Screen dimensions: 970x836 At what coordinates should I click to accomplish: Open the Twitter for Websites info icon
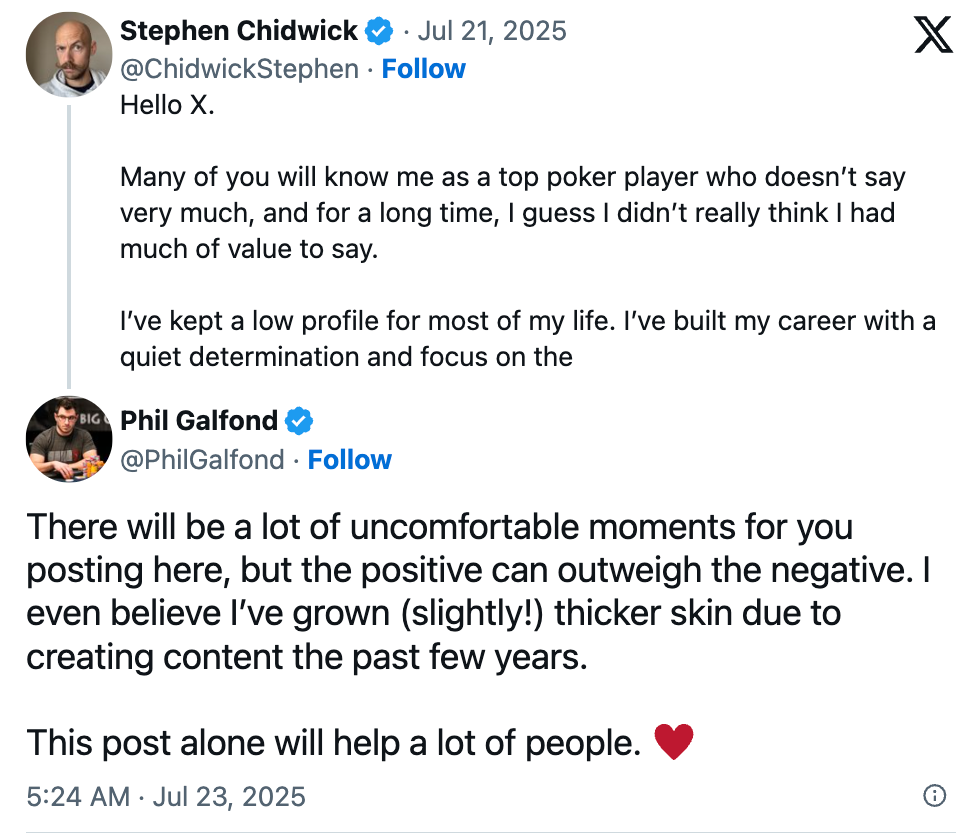934,795
